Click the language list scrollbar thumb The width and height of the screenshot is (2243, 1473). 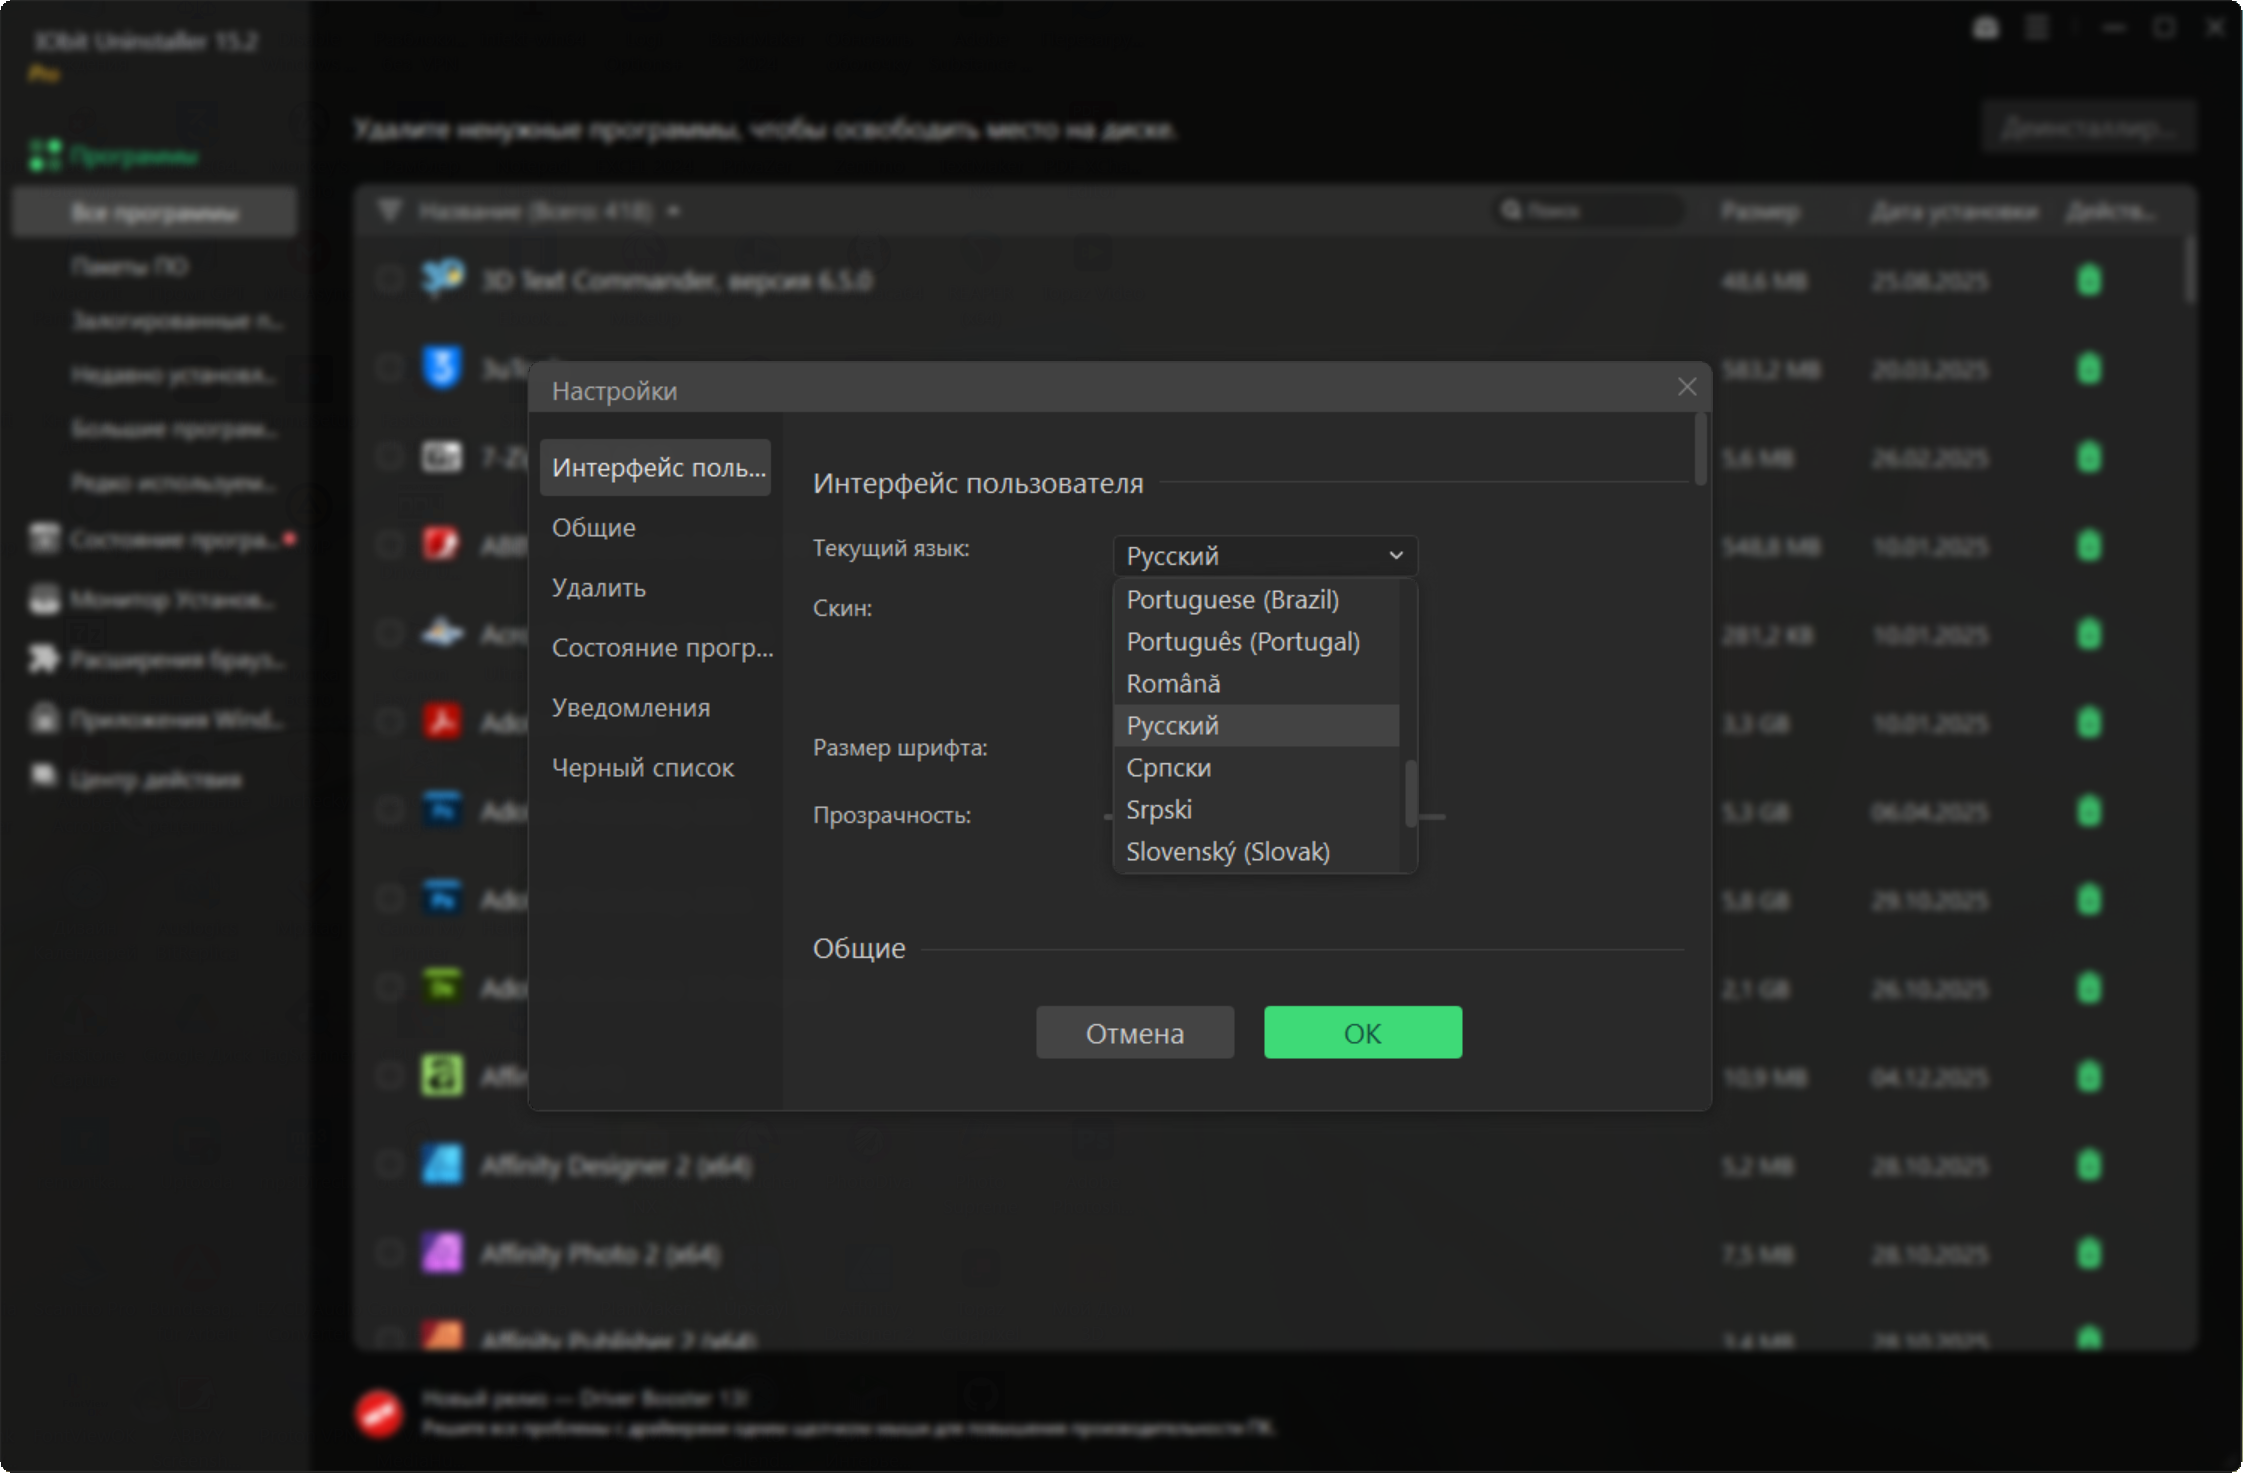(1410, 794)
